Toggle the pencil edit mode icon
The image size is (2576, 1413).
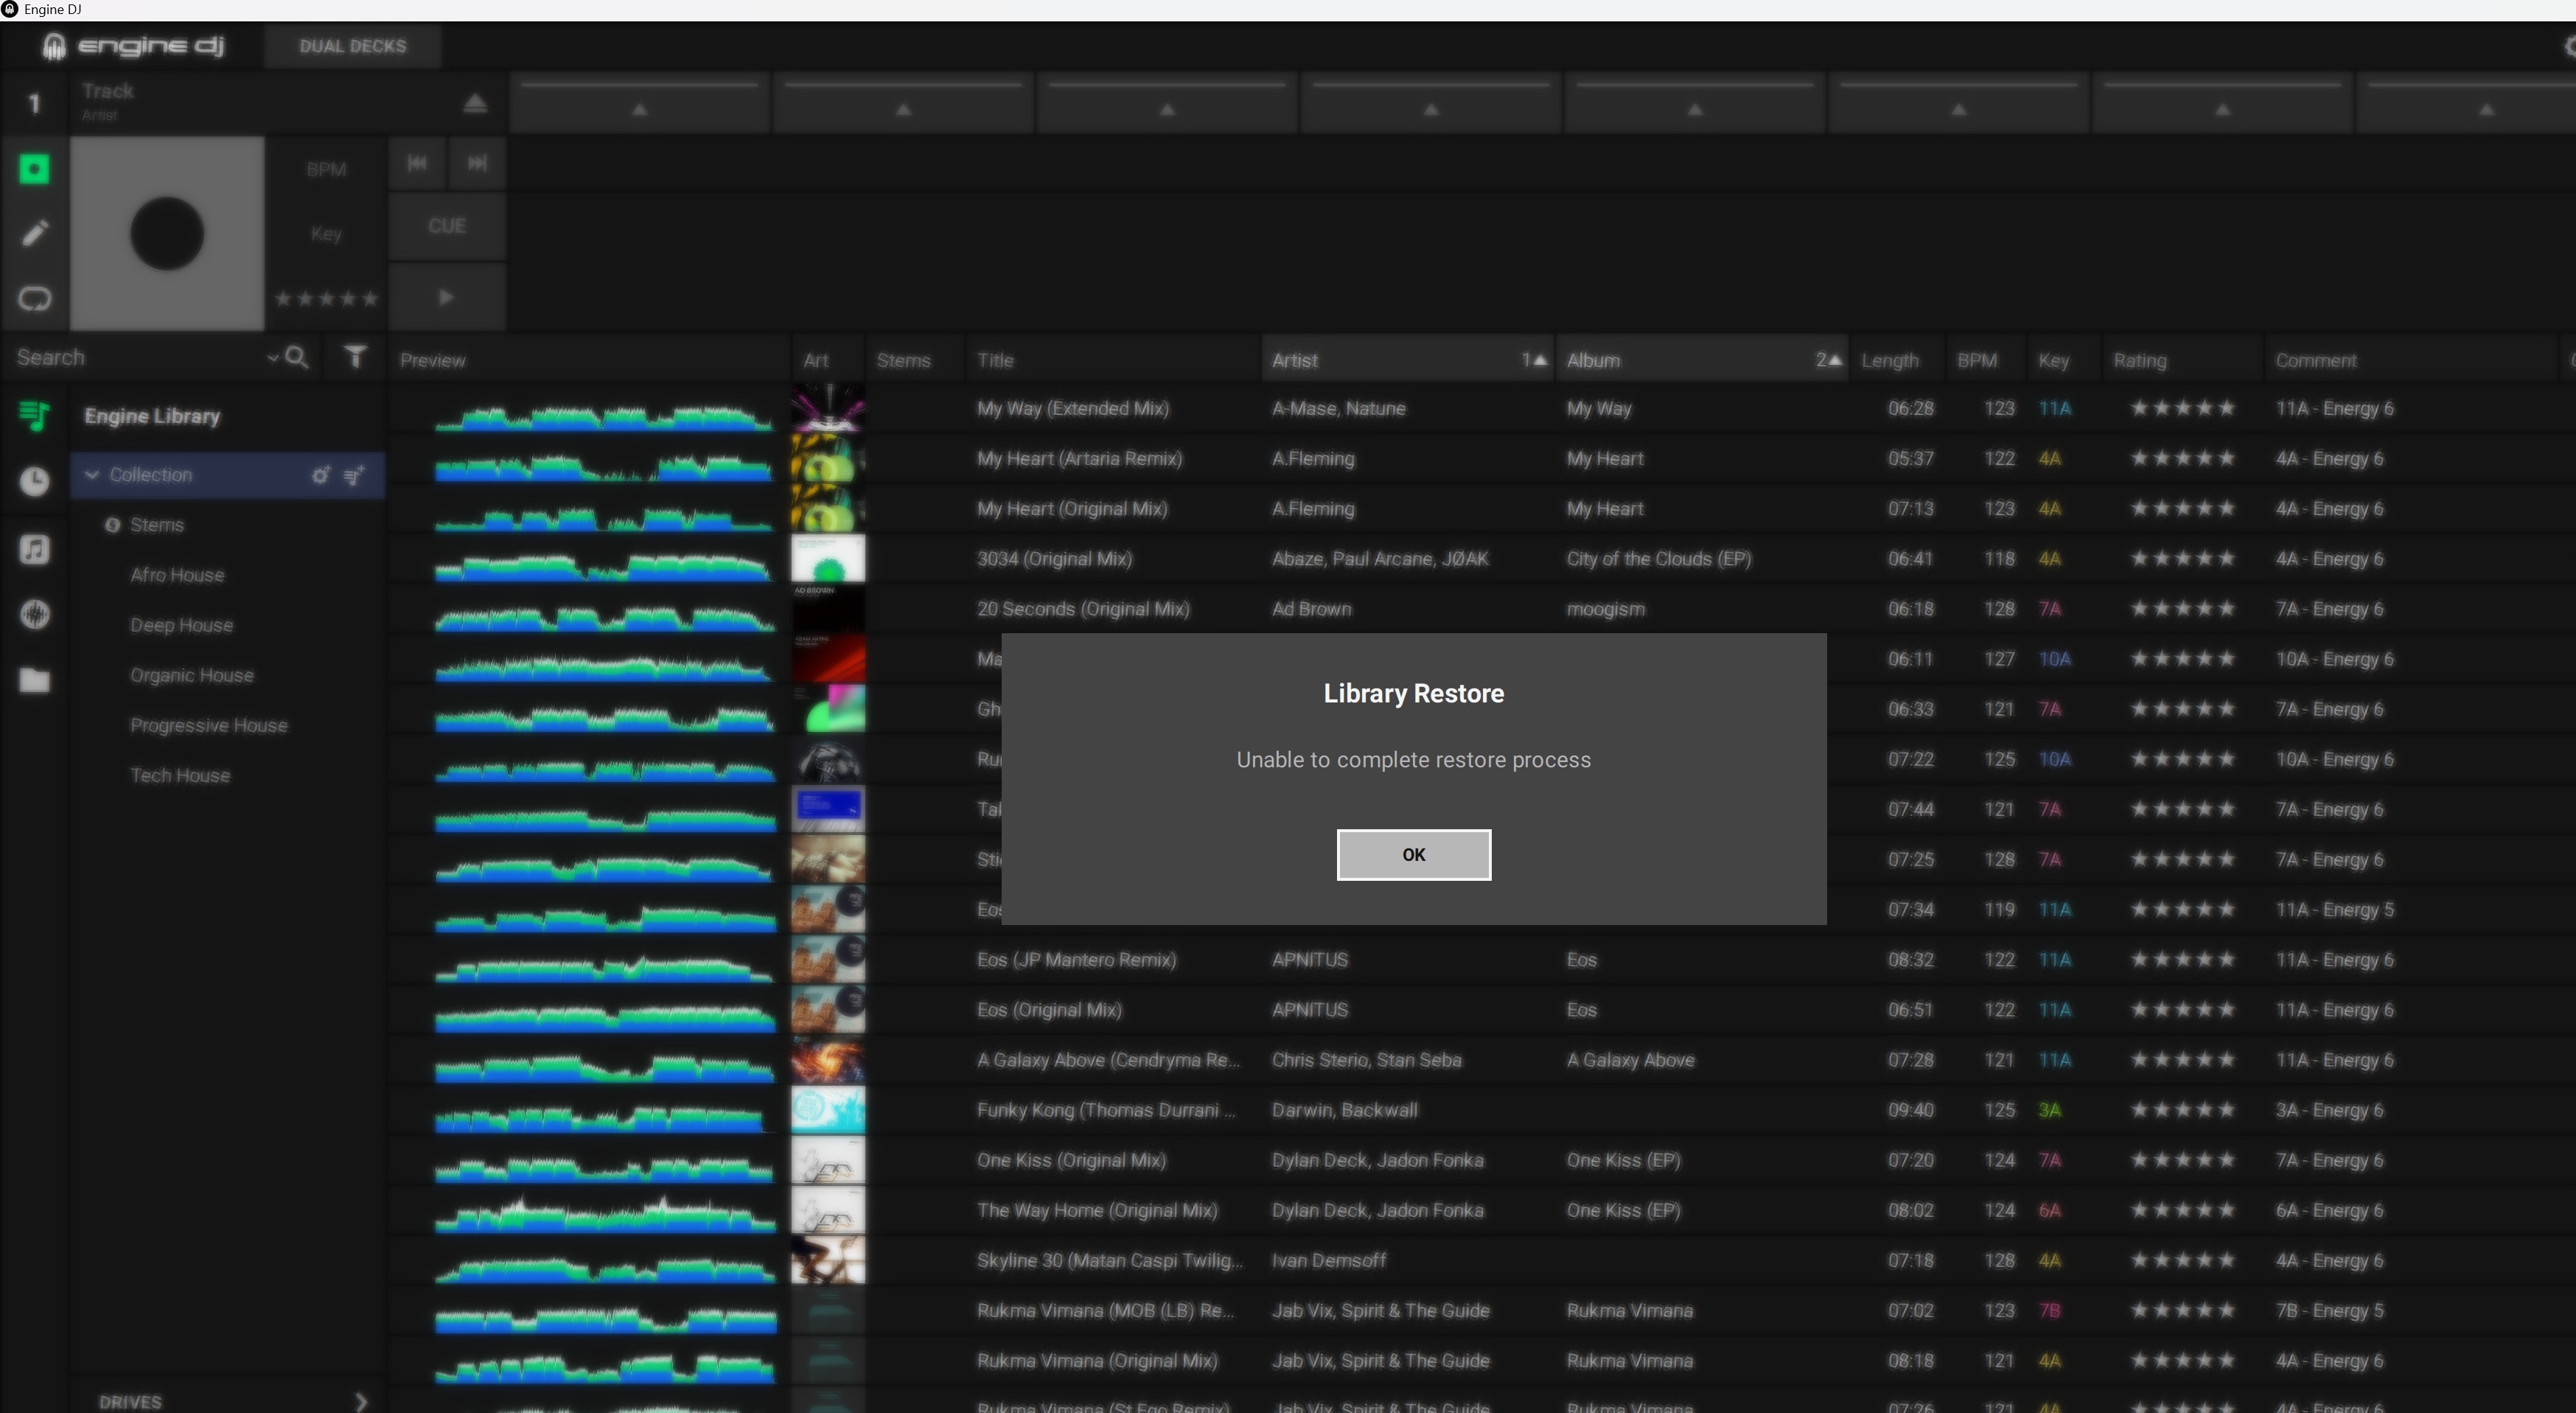click(x=34, y=233)
